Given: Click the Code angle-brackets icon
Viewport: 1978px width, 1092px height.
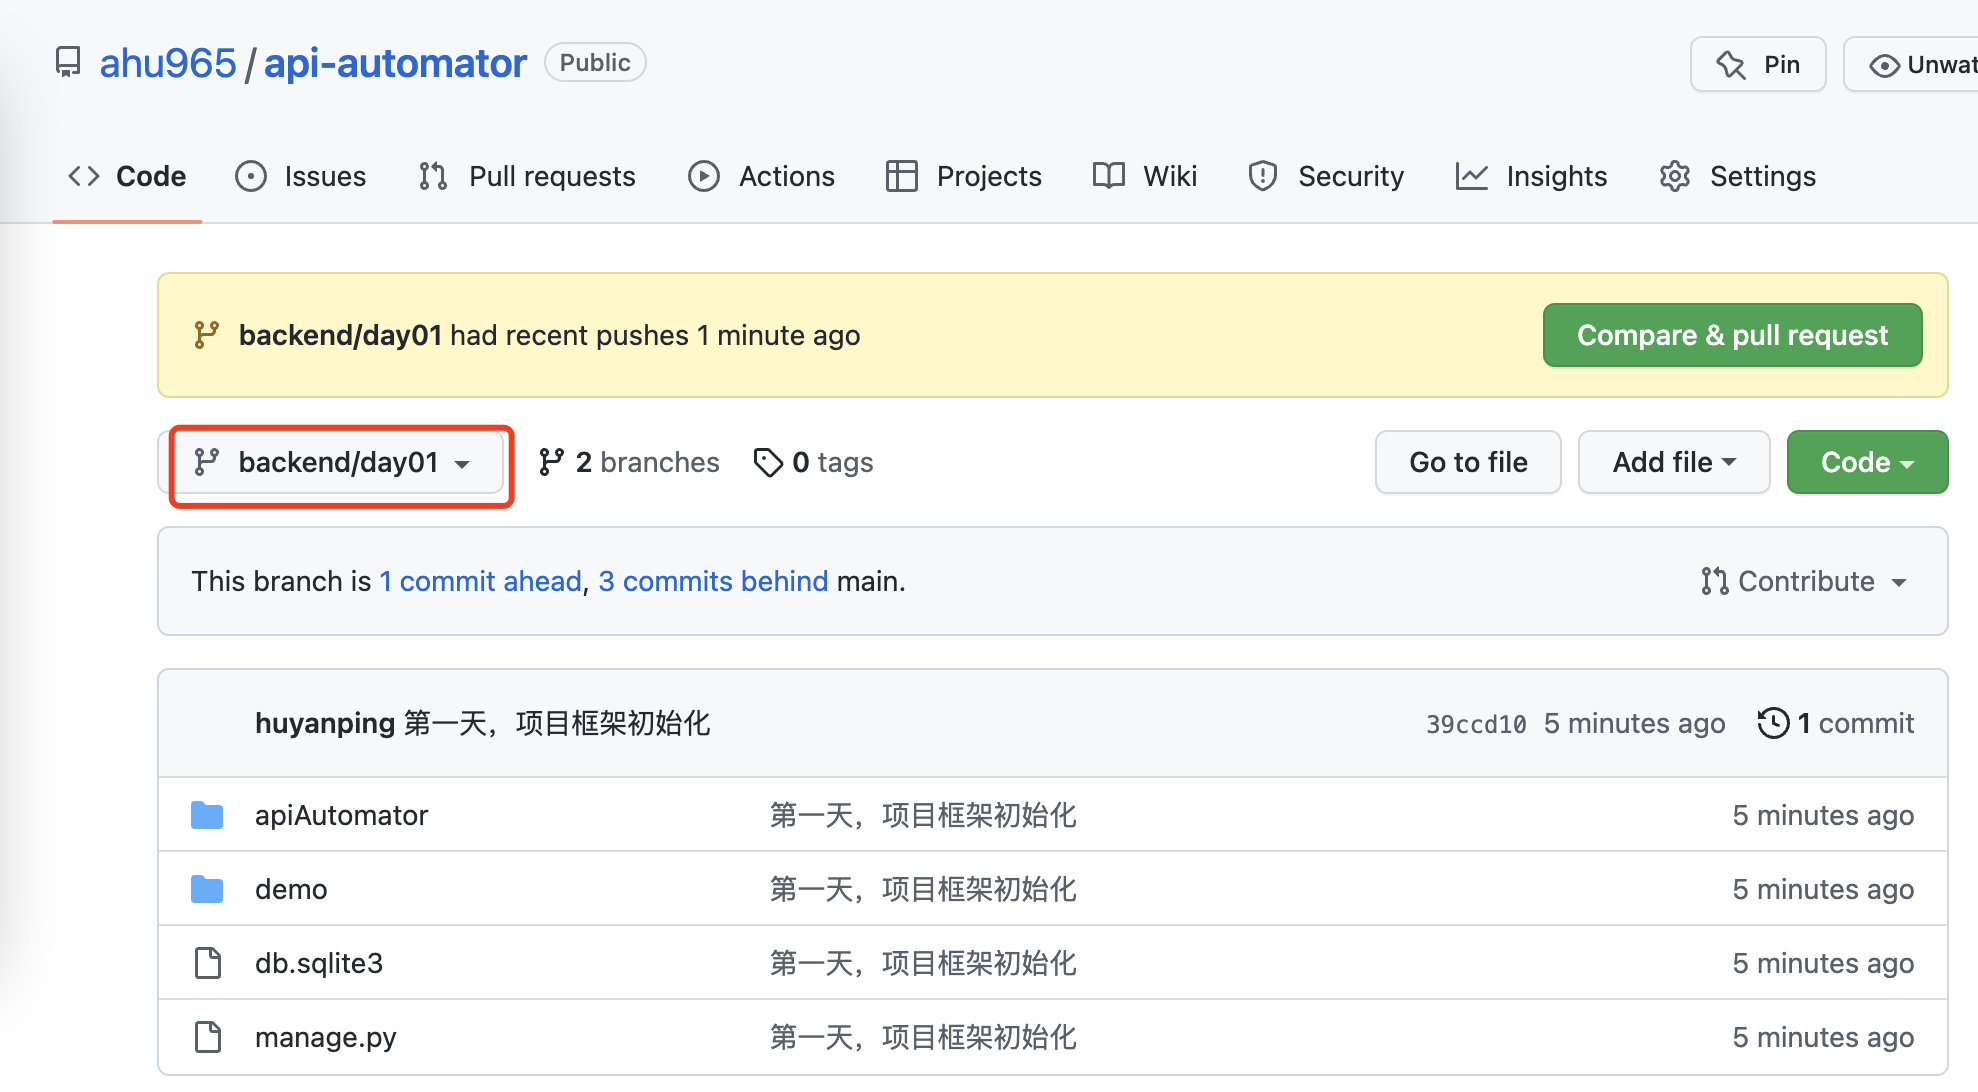Looking at the screenshot, I should click(x=84, y=176).
